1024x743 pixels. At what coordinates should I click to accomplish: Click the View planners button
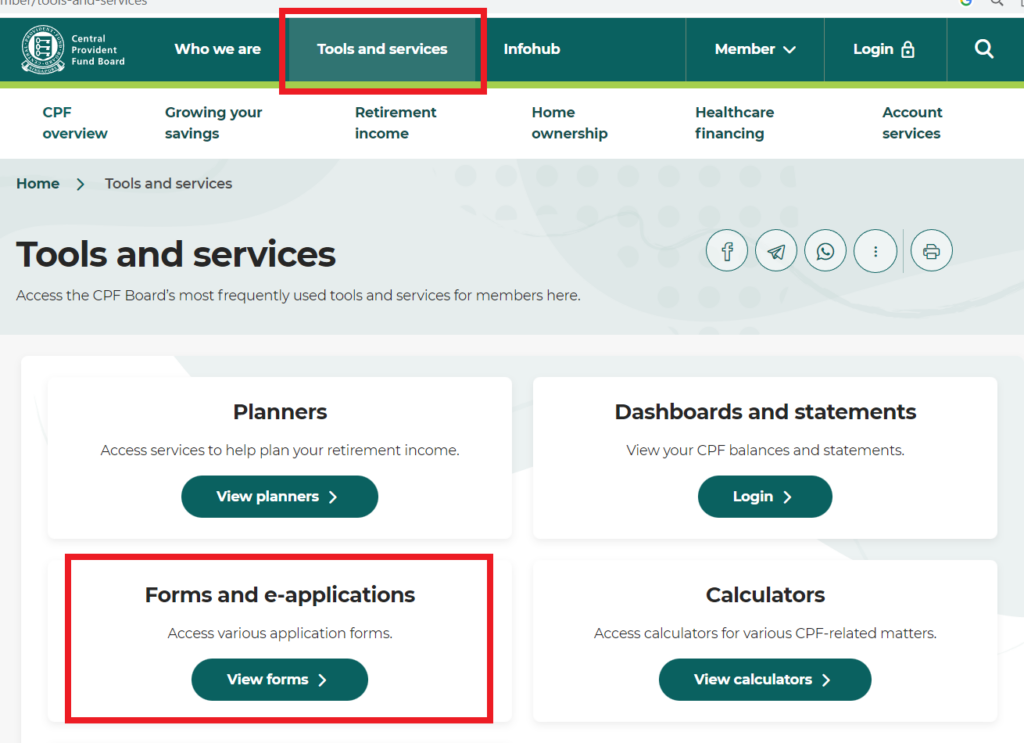(x=279, y=496)
